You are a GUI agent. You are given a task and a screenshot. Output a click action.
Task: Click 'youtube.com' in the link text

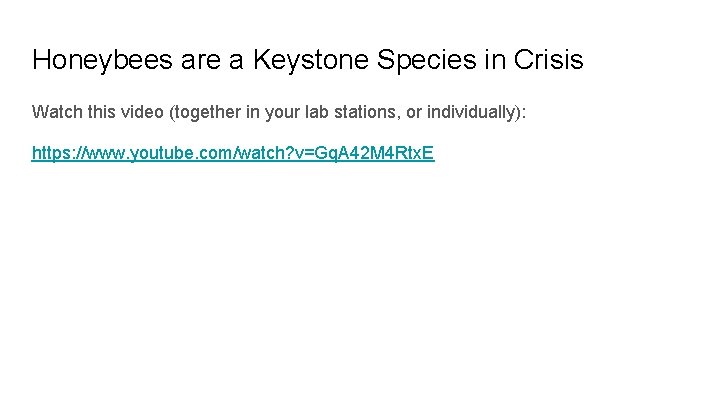[173, 154]
